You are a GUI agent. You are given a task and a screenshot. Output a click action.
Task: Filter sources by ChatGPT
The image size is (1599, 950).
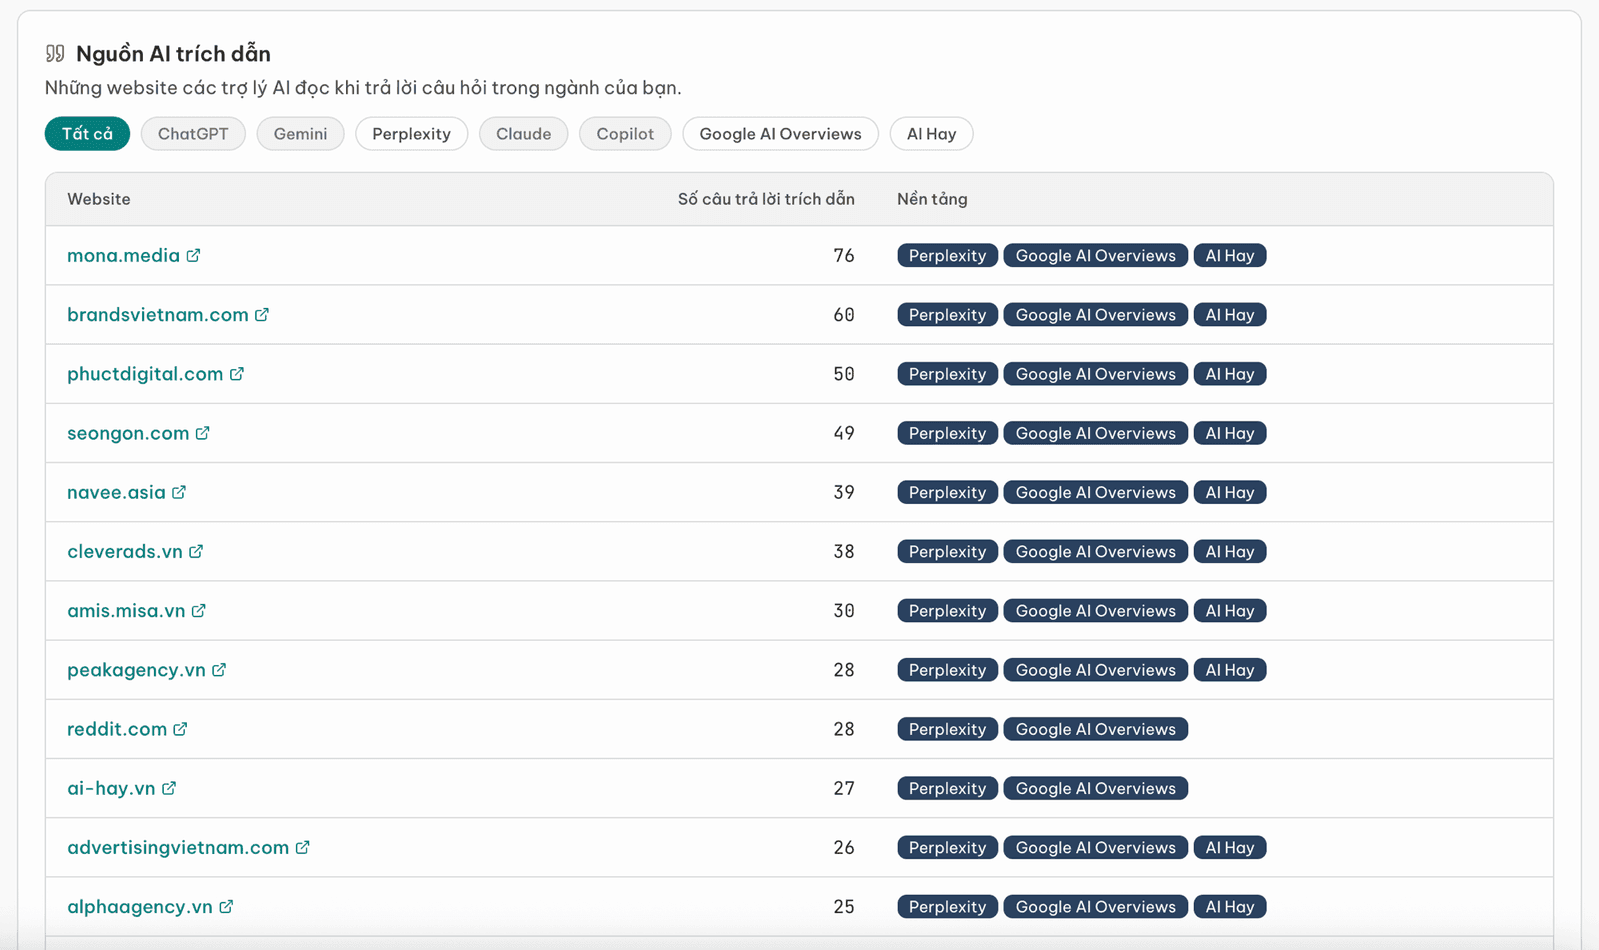193,134
